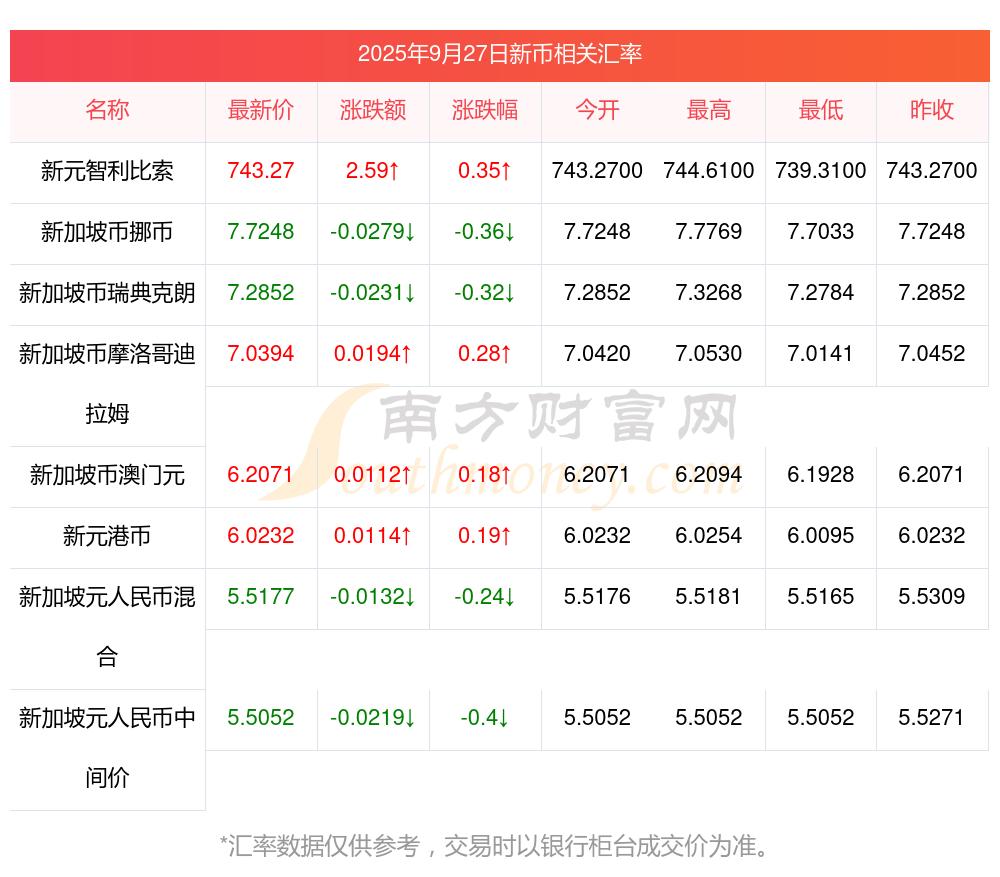
Task: Click change percent 0.18↑
Action: (484, 475)
